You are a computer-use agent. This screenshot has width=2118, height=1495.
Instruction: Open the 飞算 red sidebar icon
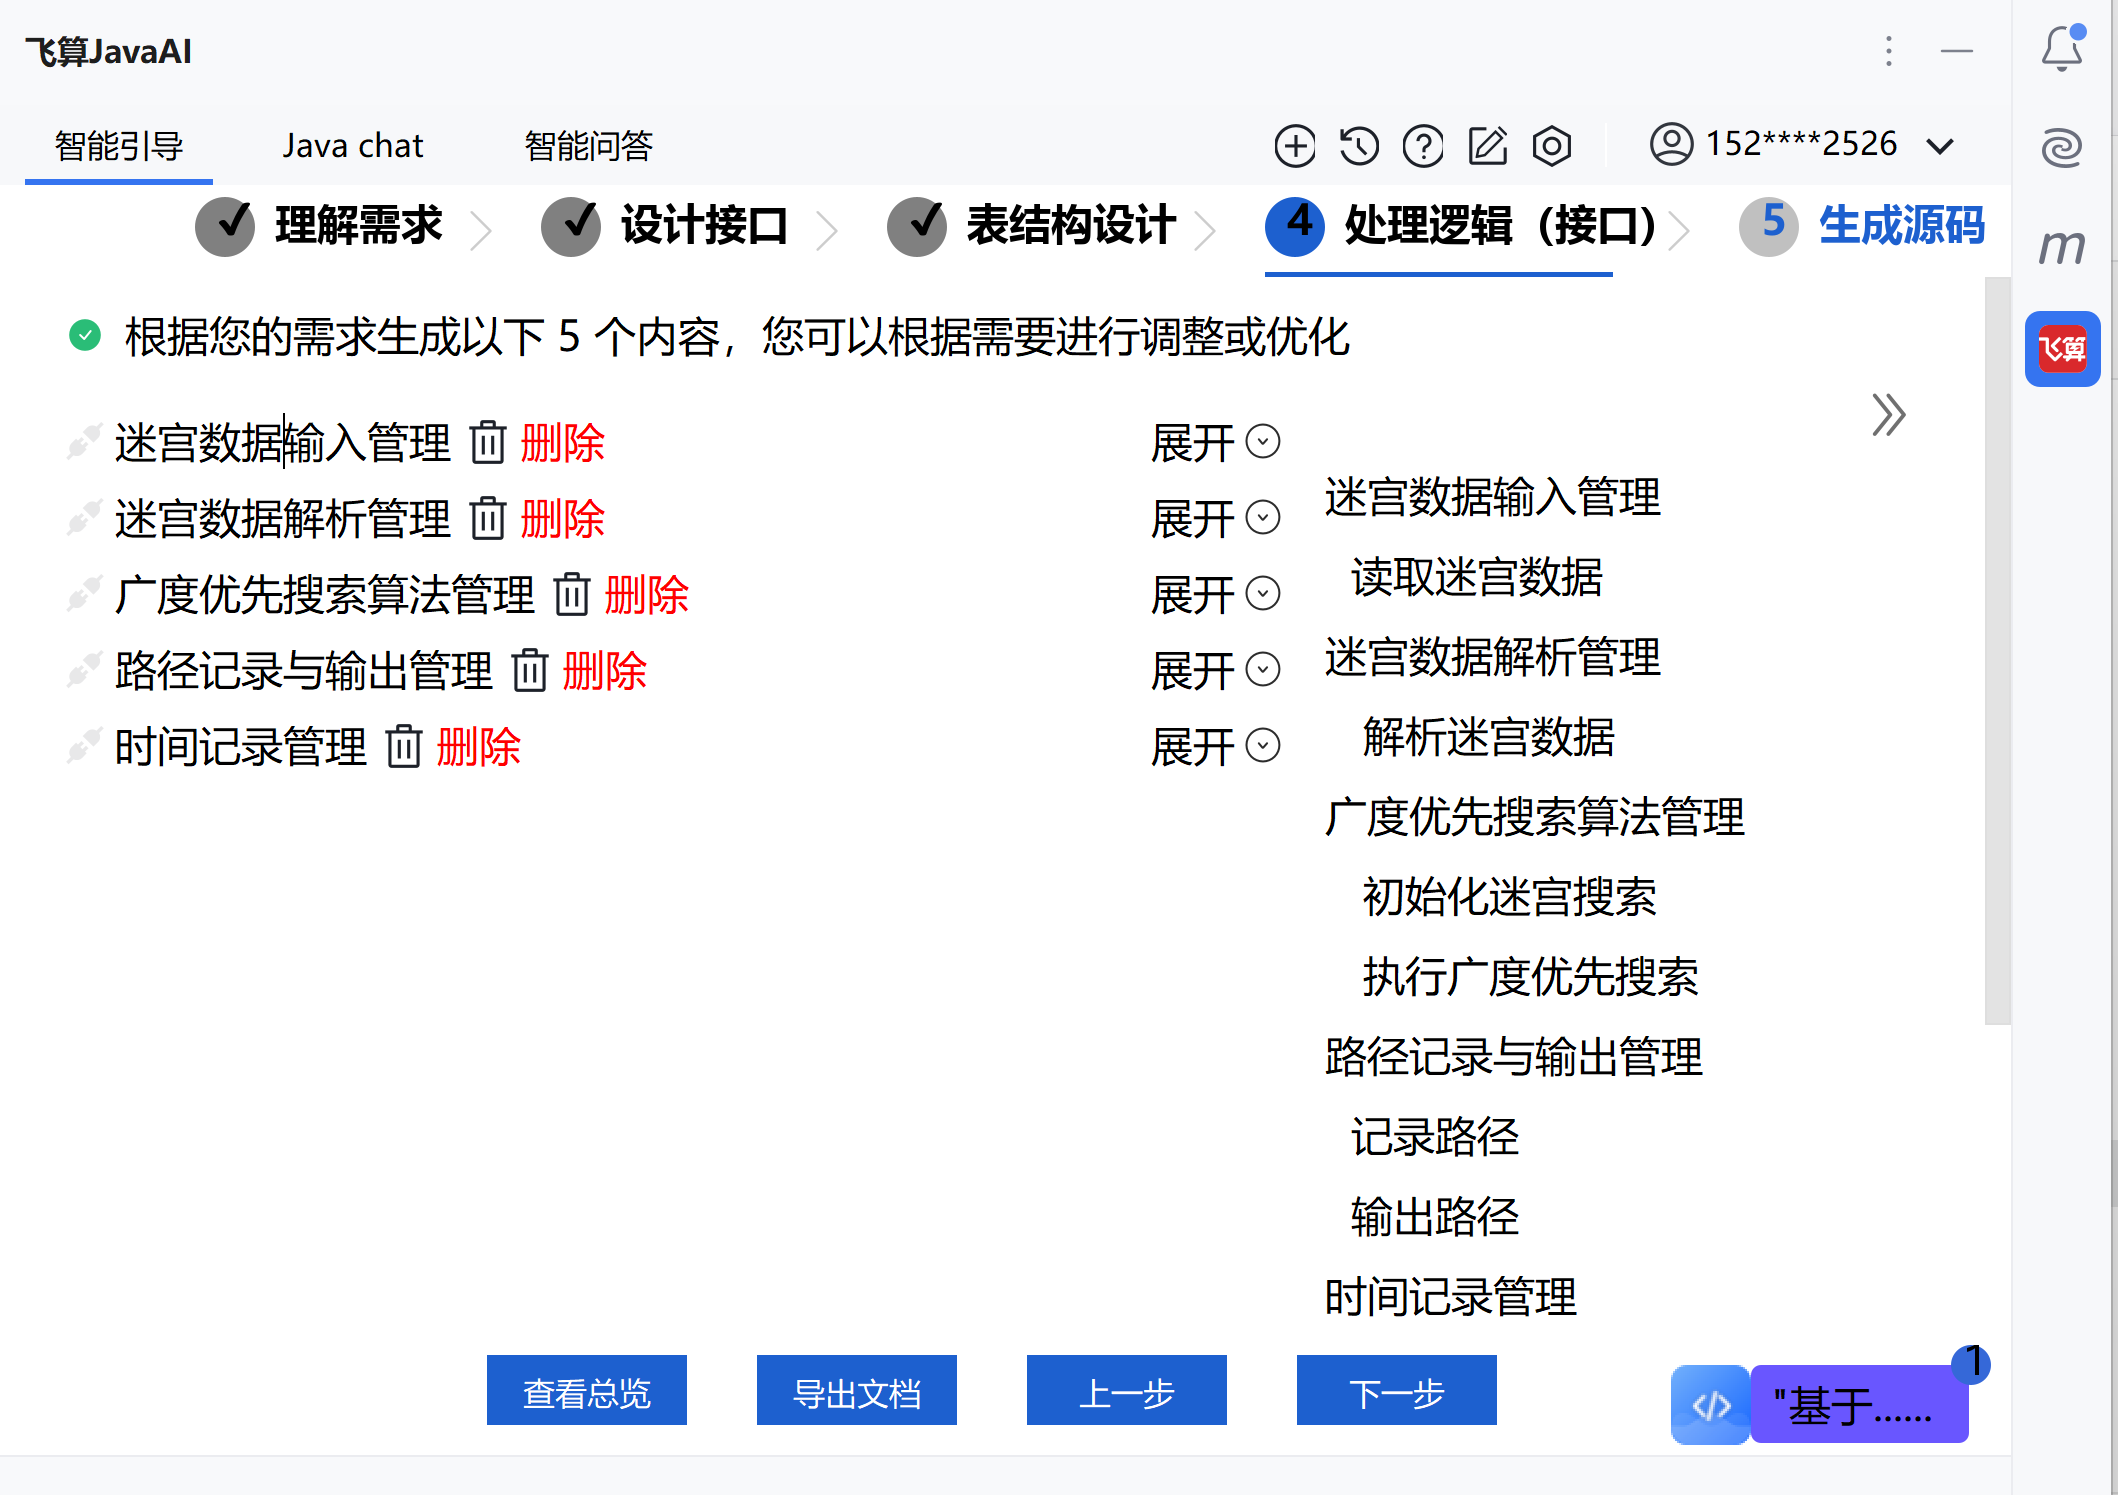(2062, 349)
